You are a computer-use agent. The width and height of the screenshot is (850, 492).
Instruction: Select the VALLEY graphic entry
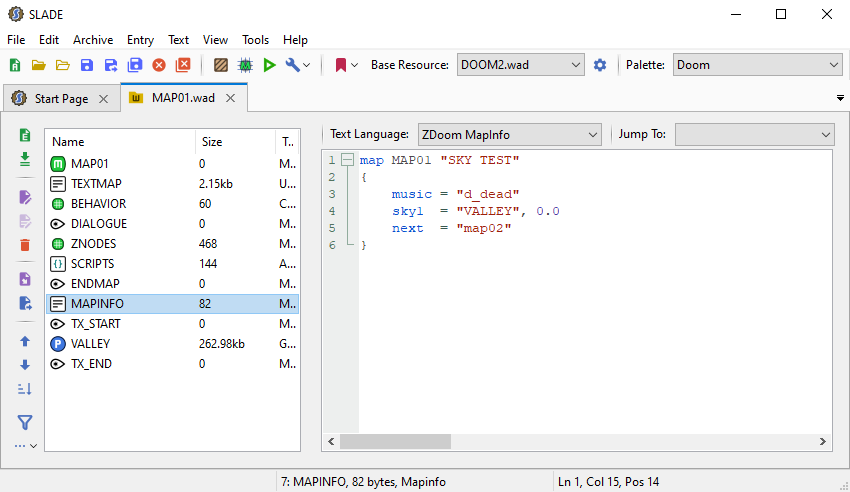[x=172, y=344]
